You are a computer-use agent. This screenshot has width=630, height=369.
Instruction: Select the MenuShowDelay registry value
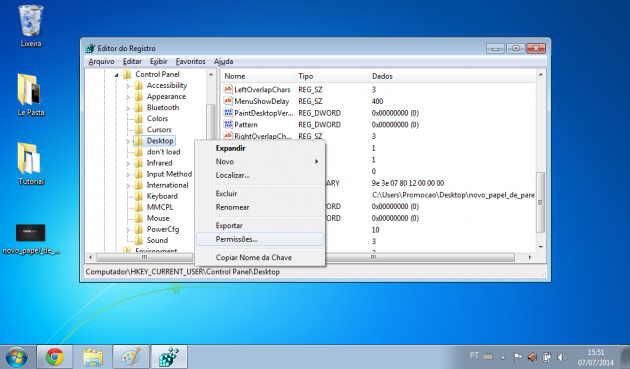[262, 101]
